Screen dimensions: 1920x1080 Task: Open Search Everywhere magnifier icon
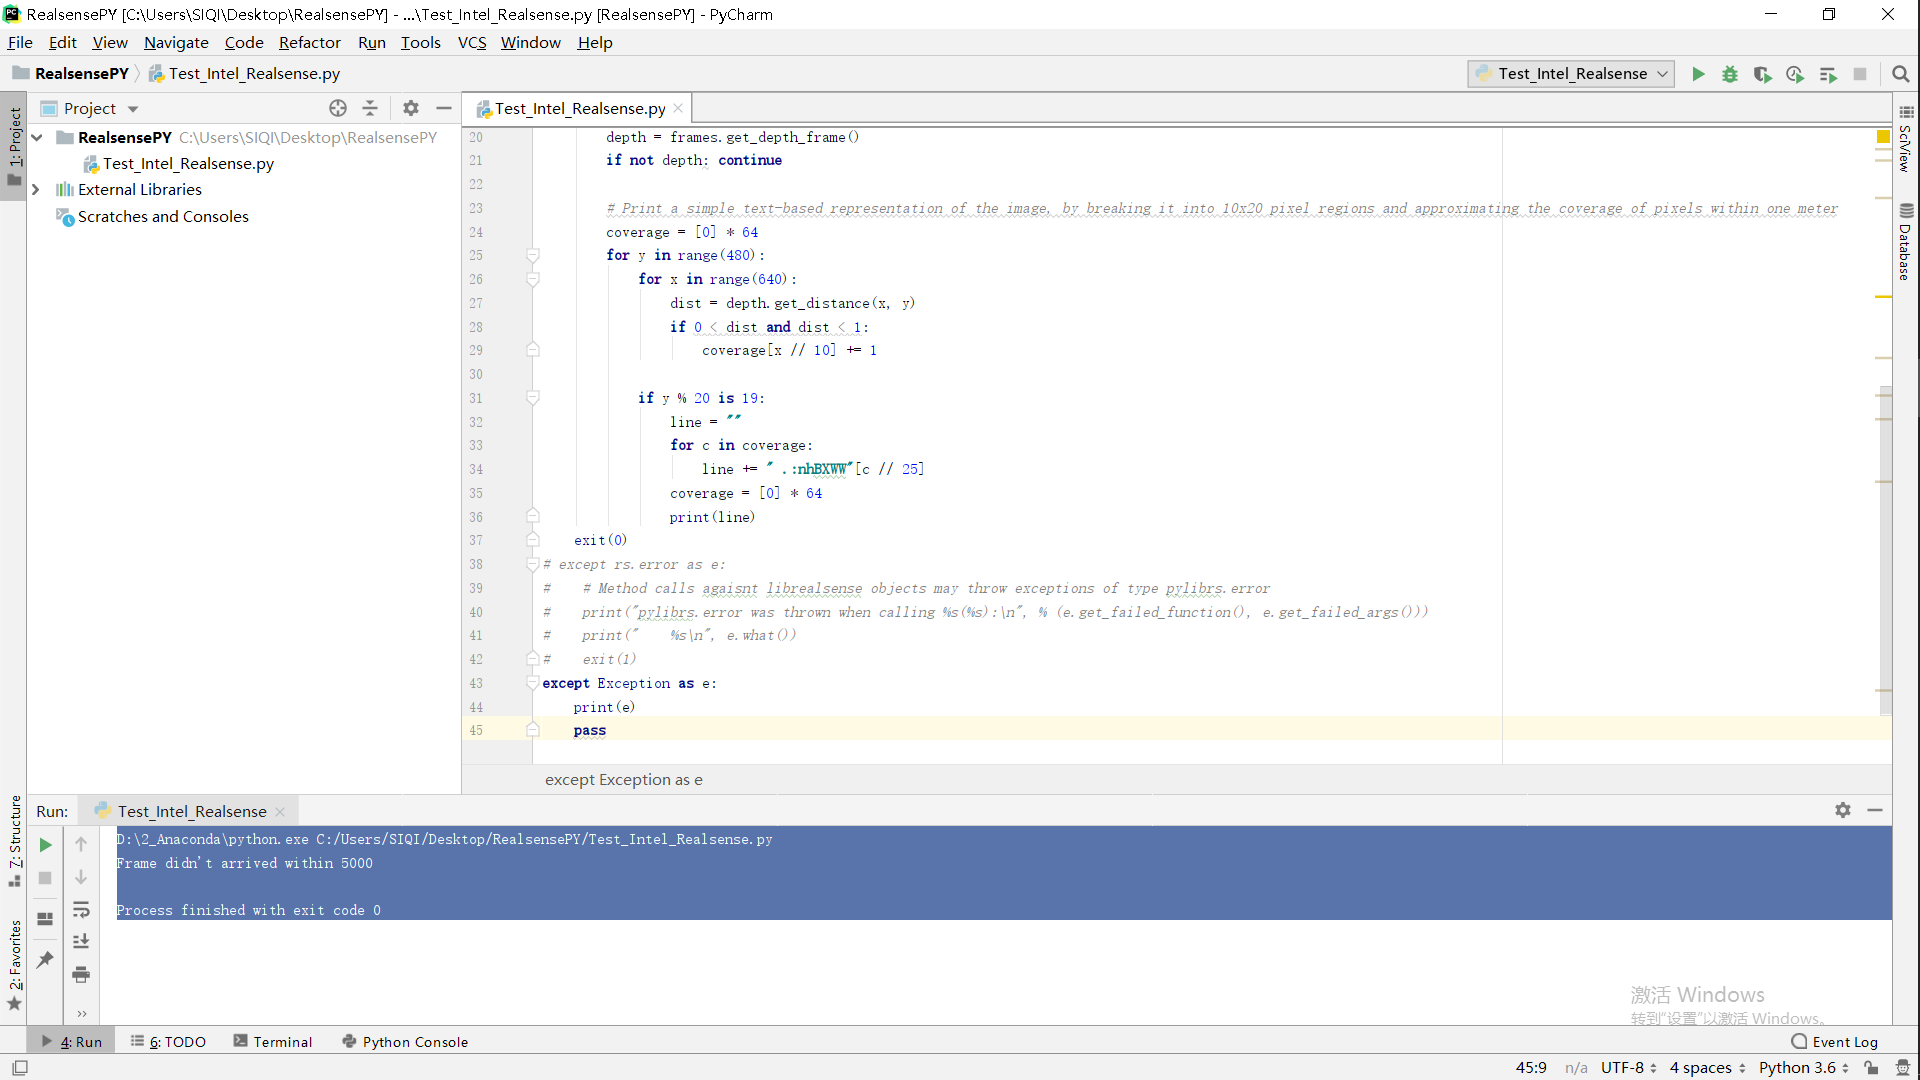[x=1901, y=74]
